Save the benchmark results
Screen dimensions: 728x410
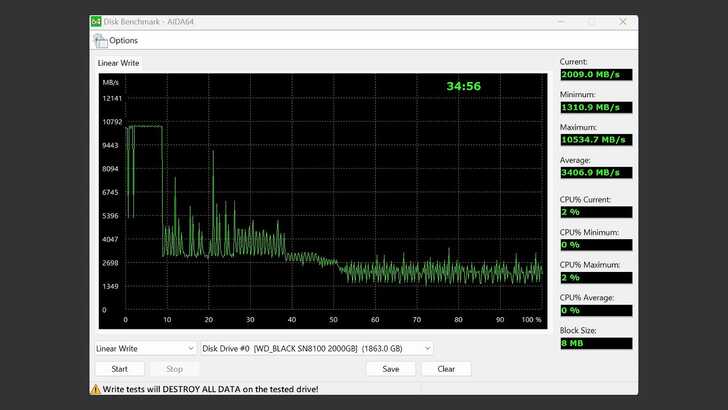[391, 369]
